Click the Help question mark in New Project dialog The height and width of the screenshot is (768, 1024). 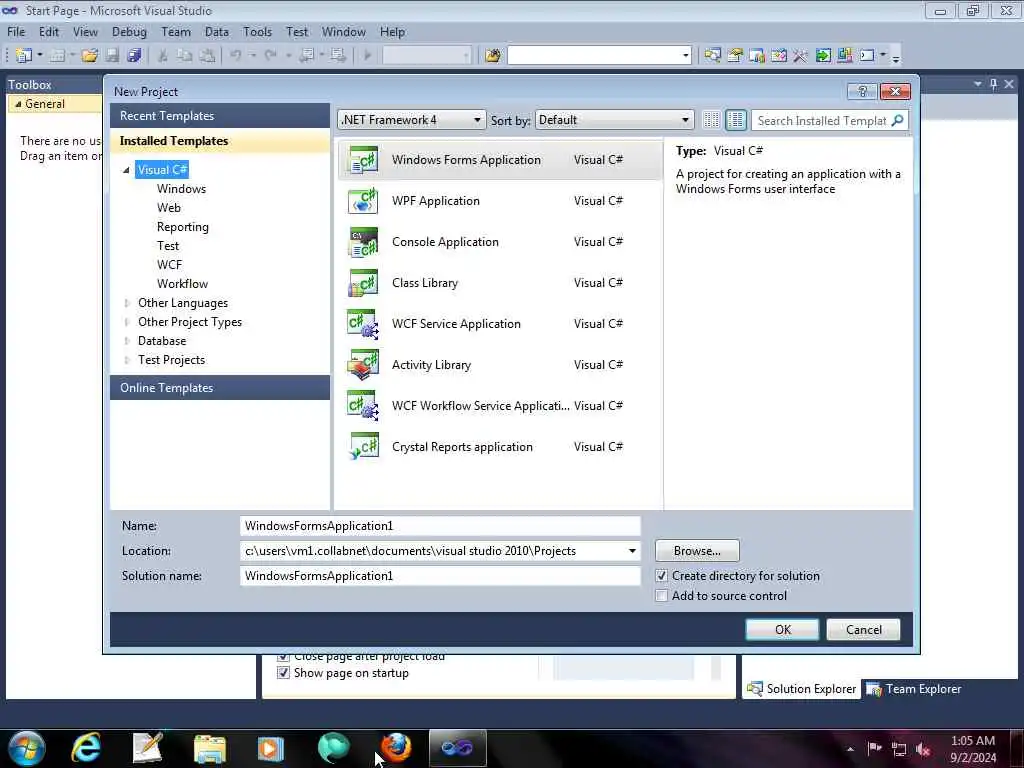coord(862,91)
